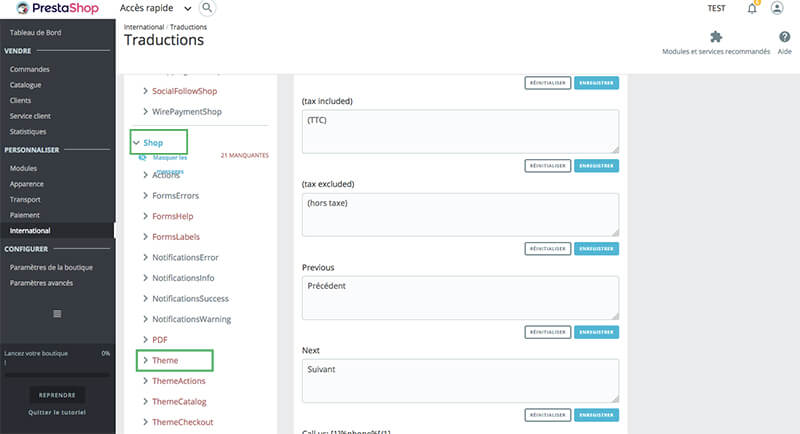The height and width of the screenshot is (434, 800).
Task: Toggle Masquer les messages eye icon
Action: tap(142, 158)
